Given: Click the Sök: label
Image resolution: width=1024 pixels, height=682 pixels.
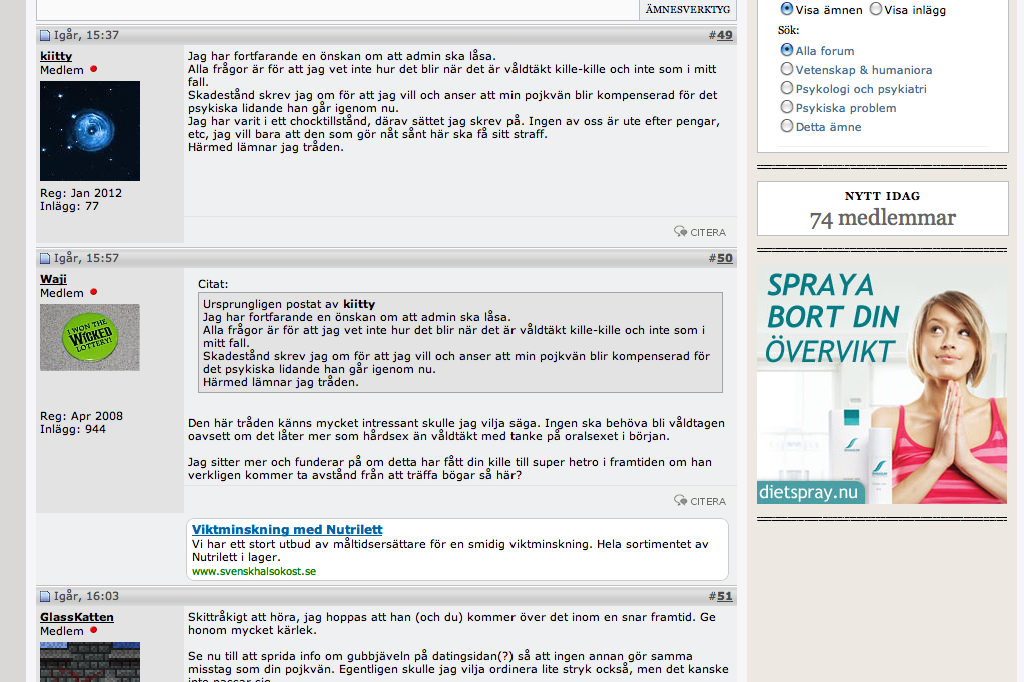Looking at the screenshot, I should 788,30.
